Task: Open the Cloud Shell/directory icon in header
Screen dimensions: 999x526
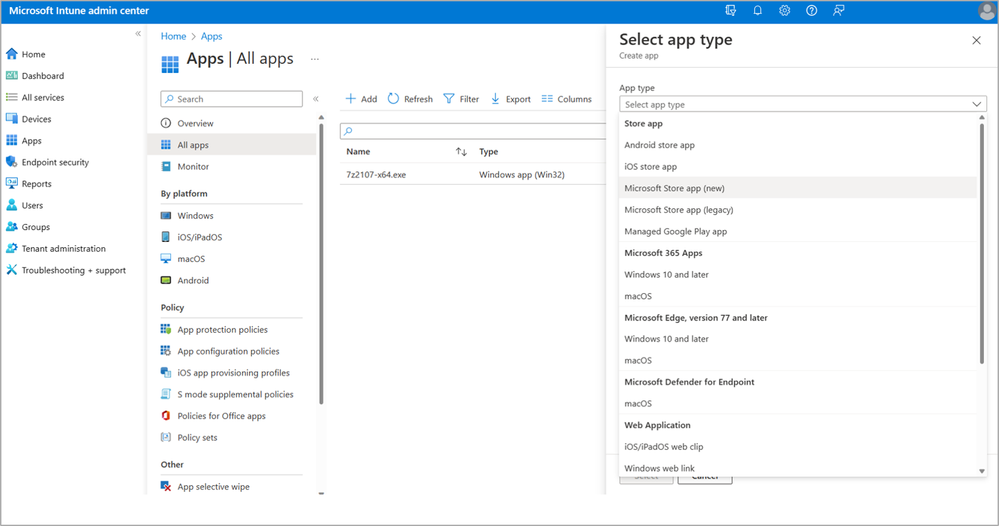Action: [730, 10]
